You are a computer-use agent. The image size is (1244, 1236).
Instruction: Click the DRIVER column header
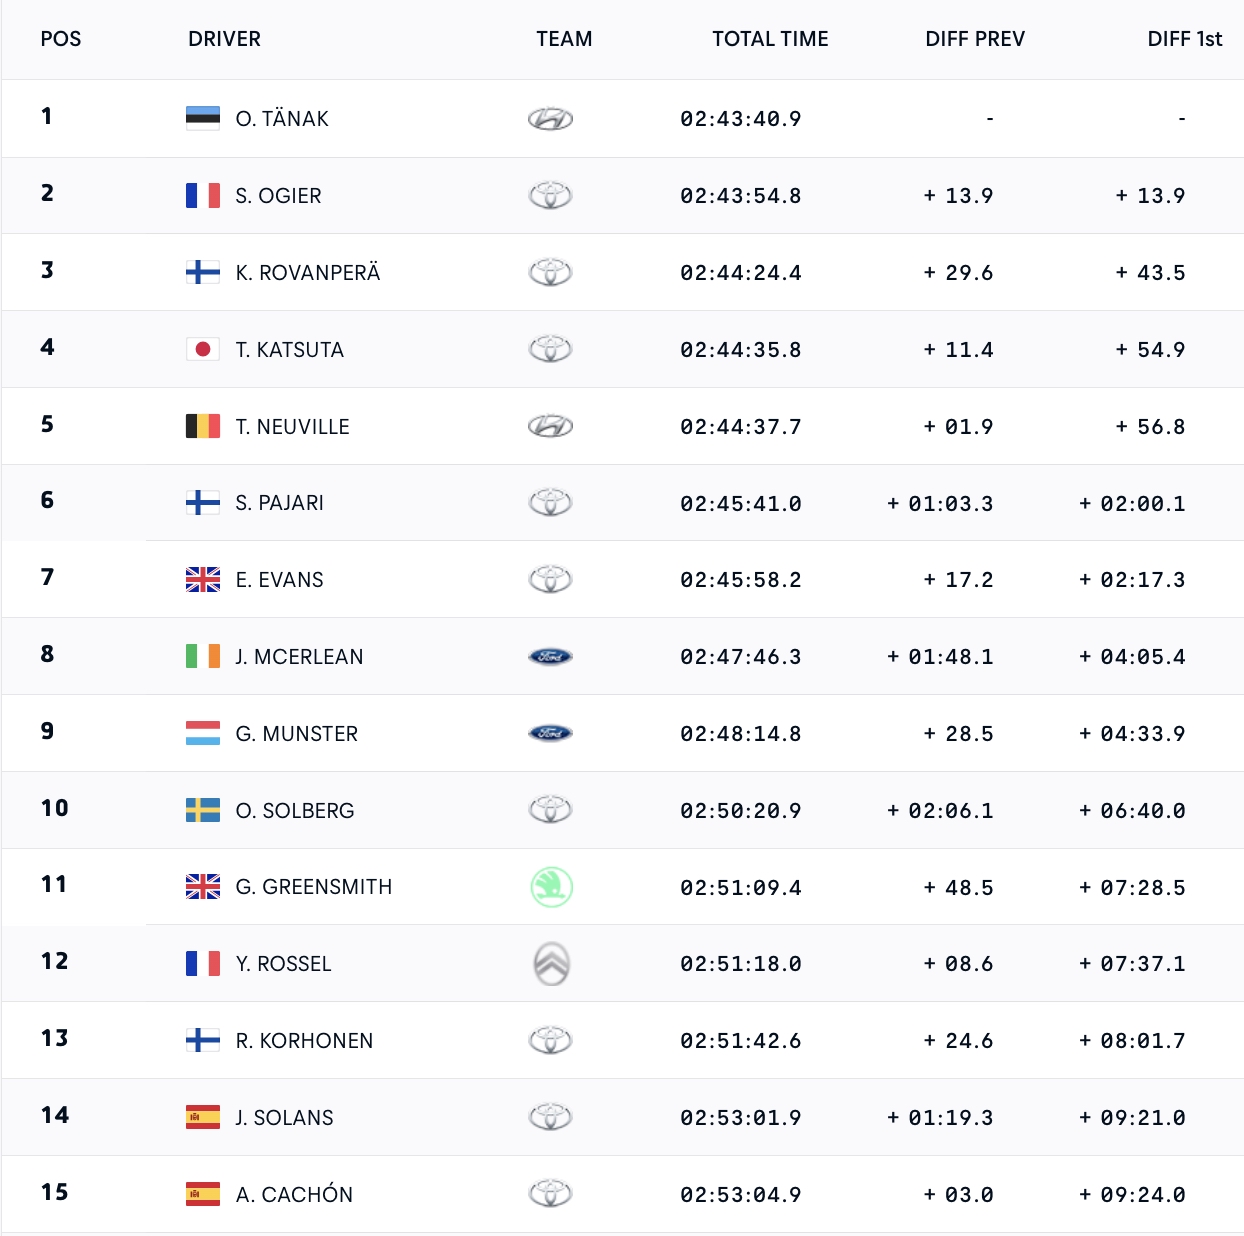click(x=224, y=39)
